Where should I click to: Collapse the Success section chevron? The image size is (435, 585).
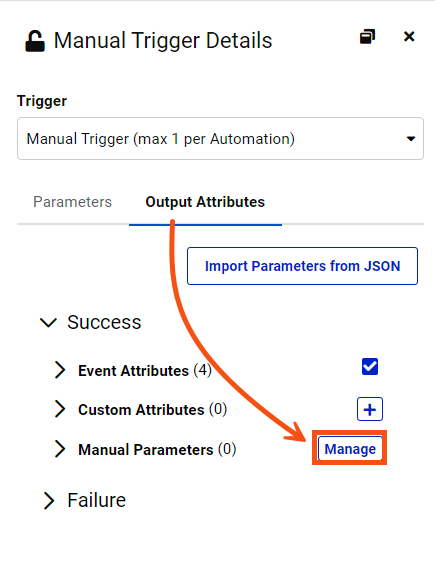click(x=48, y=323)
